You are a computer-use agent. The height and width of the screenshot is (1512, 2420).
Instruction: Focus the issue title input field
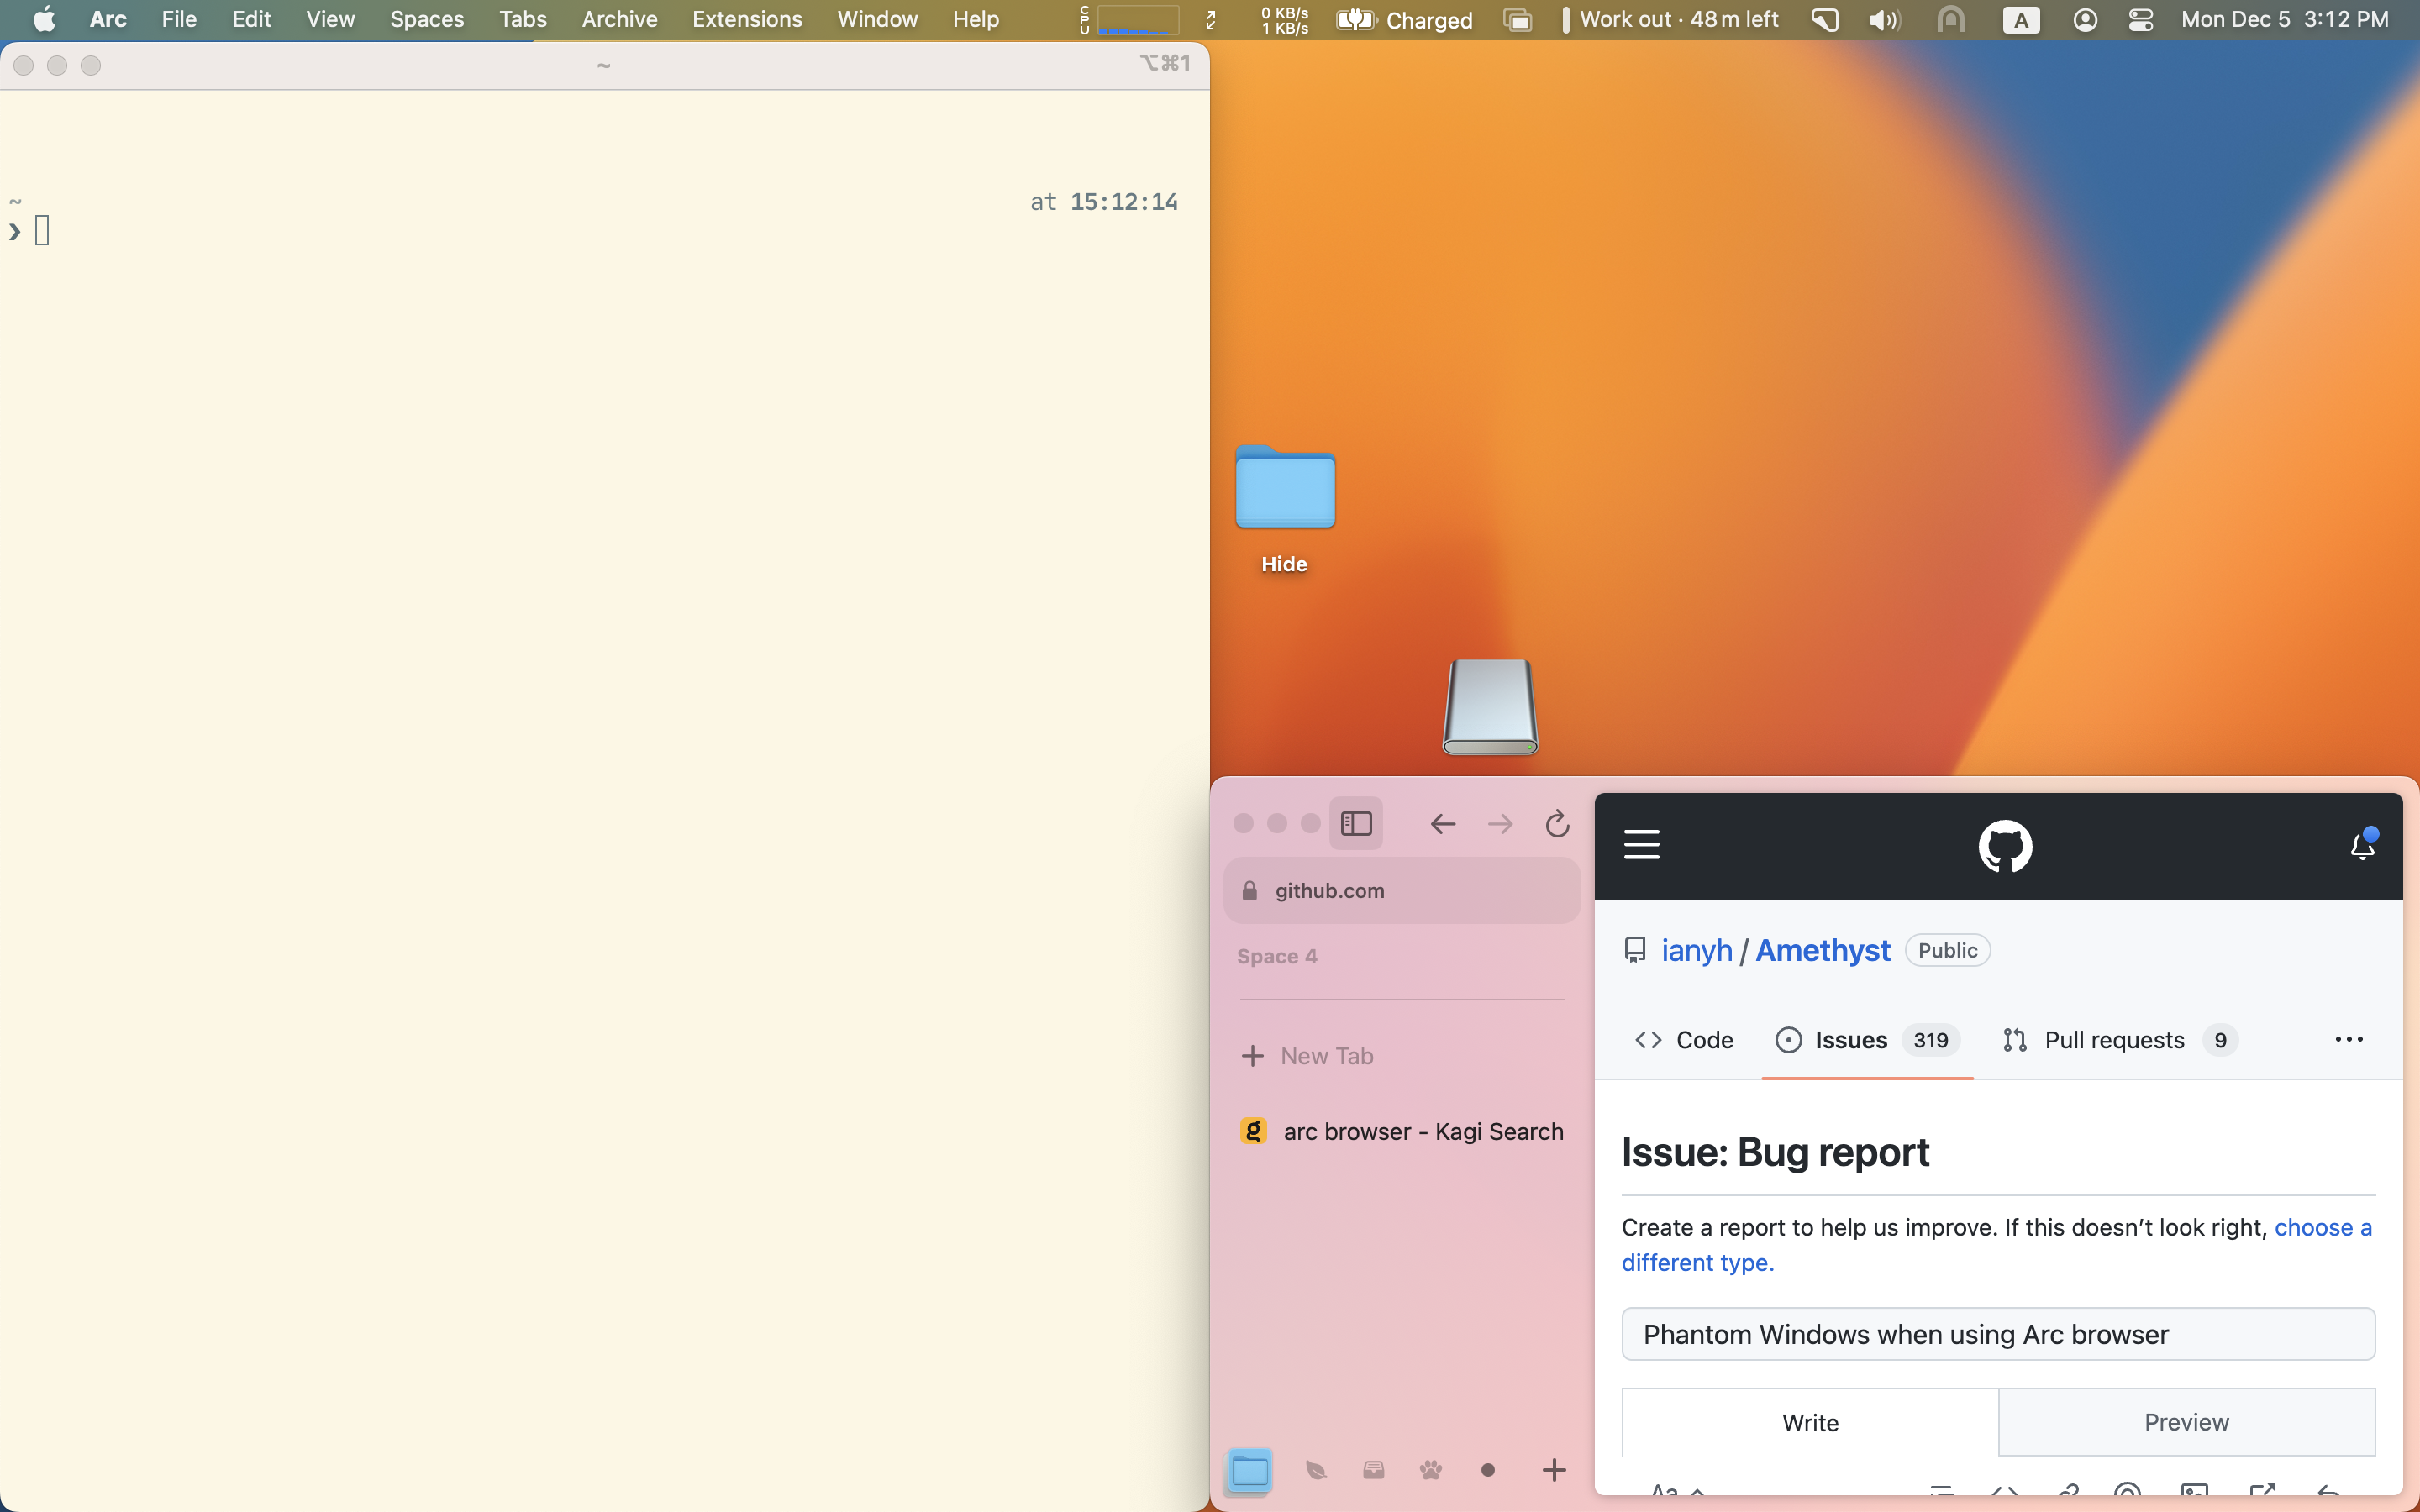click(x=1998, y=1334)
